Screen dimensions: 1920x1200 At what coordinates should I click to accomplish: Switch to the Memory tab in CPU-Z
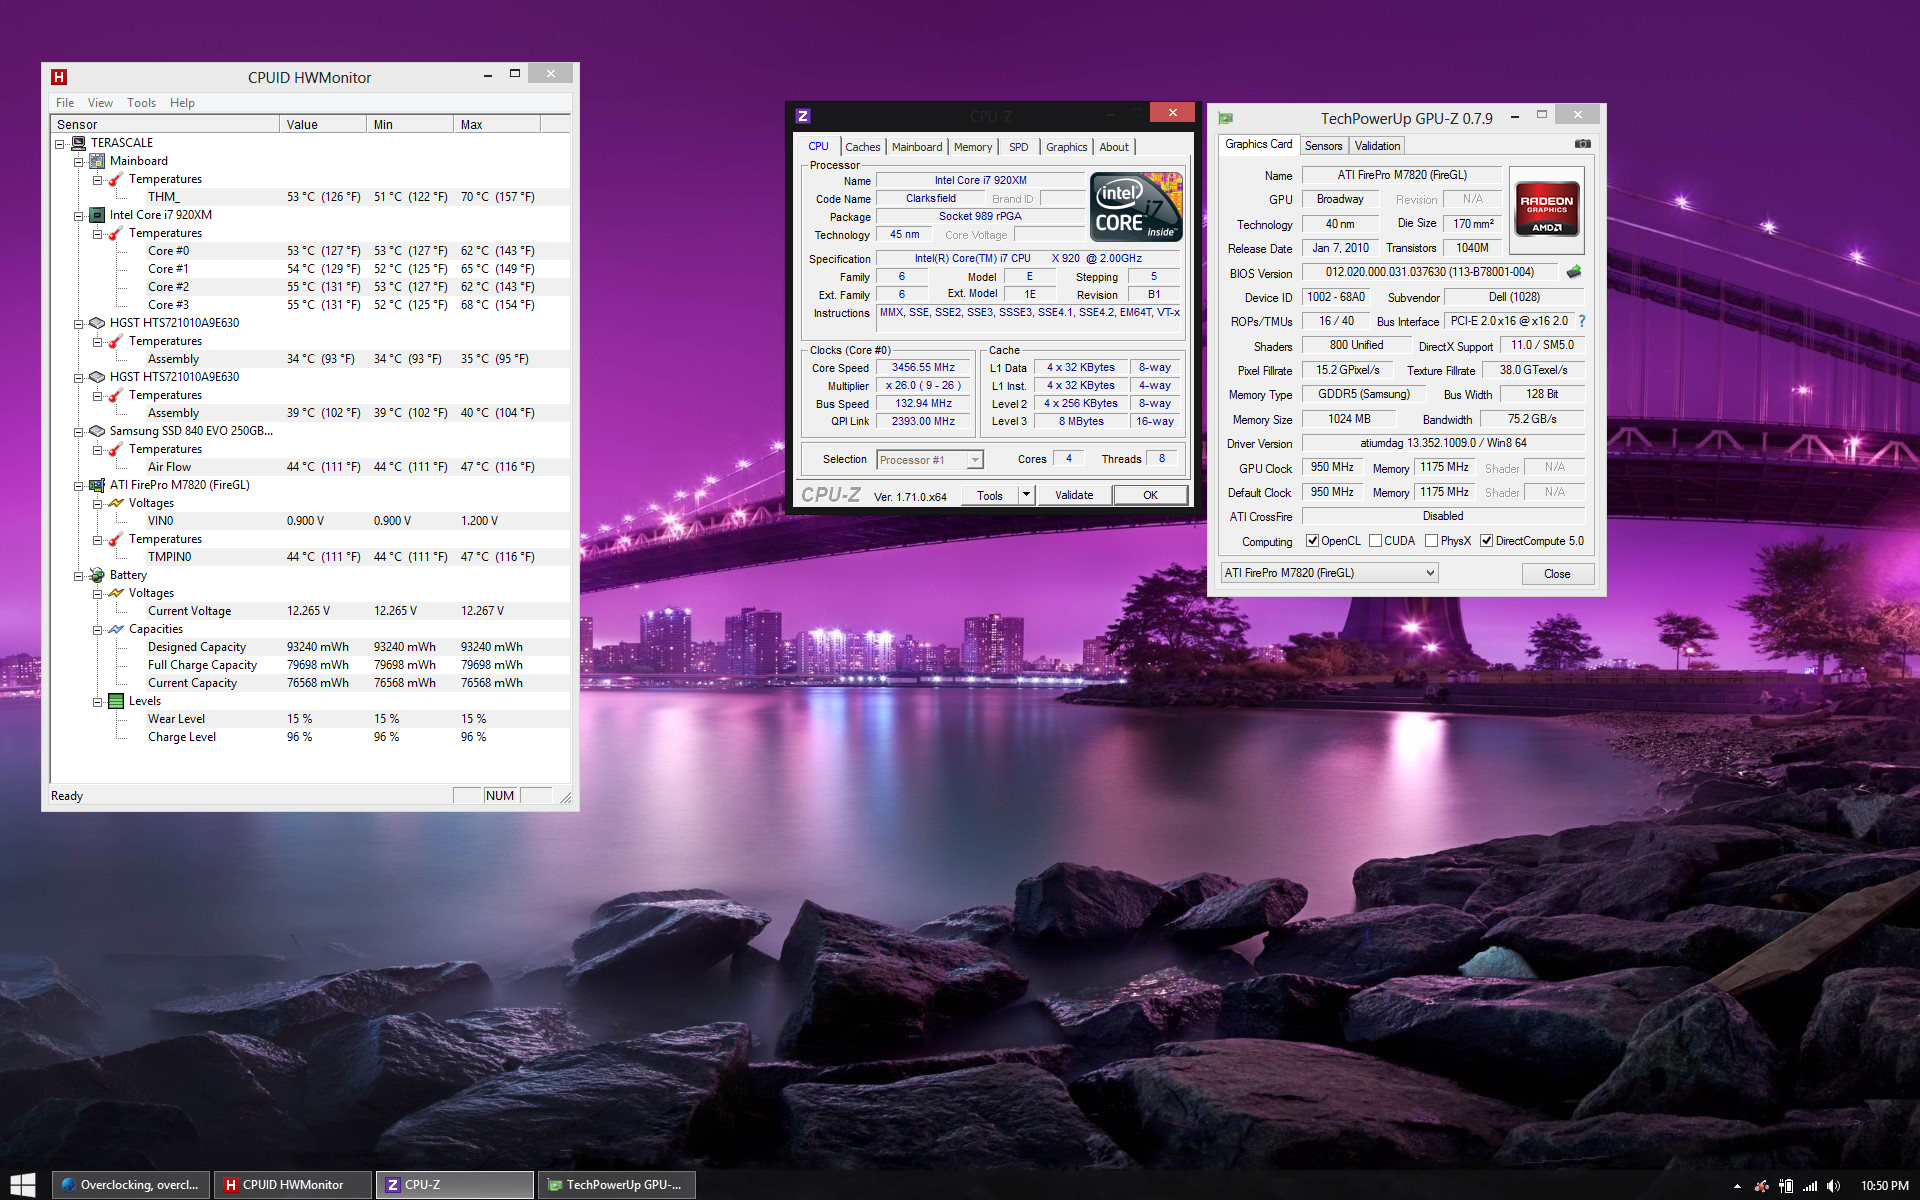click(973, 147)
